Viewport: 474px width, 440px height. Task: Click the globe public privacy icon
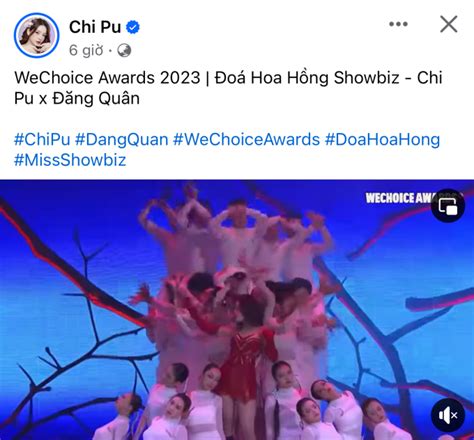point(124,50)
